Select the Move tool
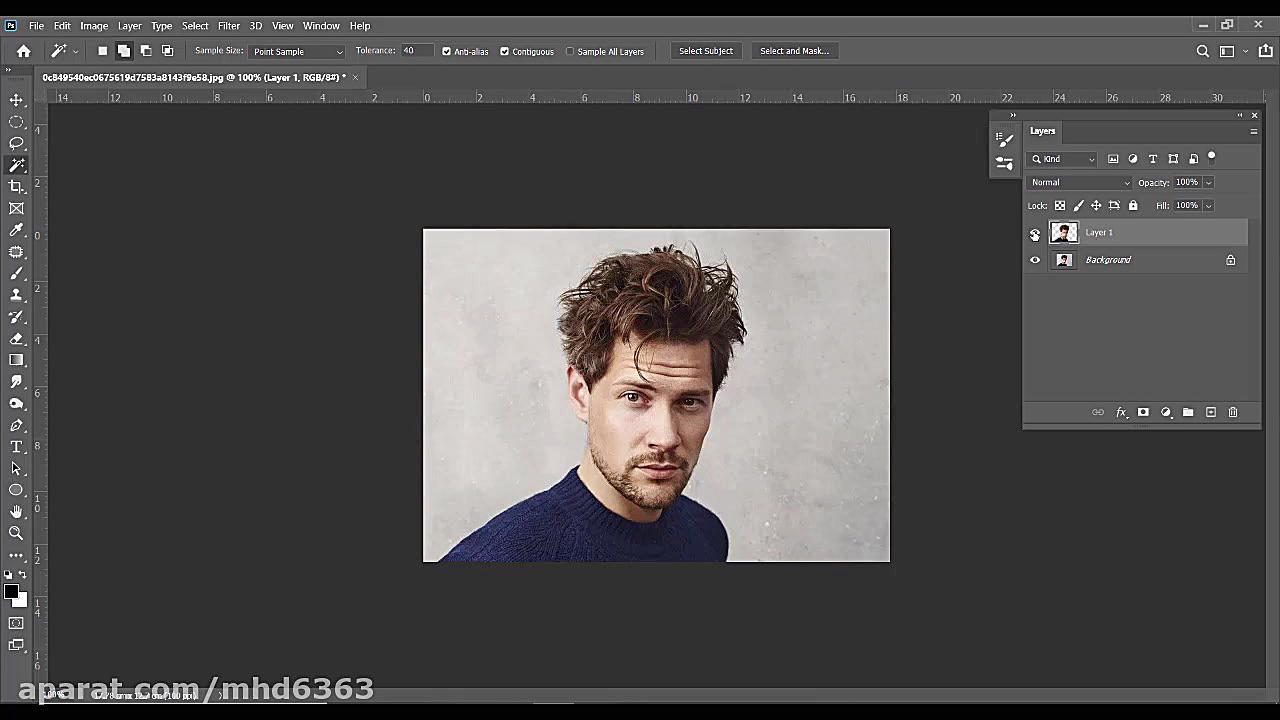This screenshot has height=720, width=1280. coord(16,99)
